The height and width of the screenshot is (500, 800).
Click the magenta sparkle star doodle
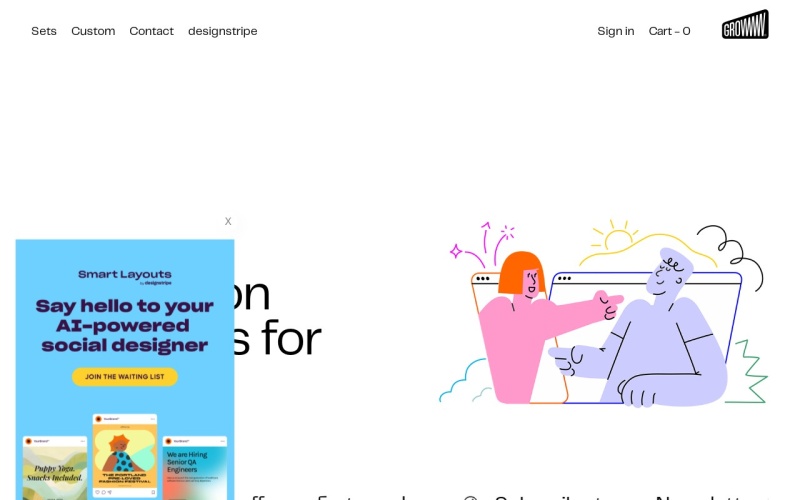456,251
